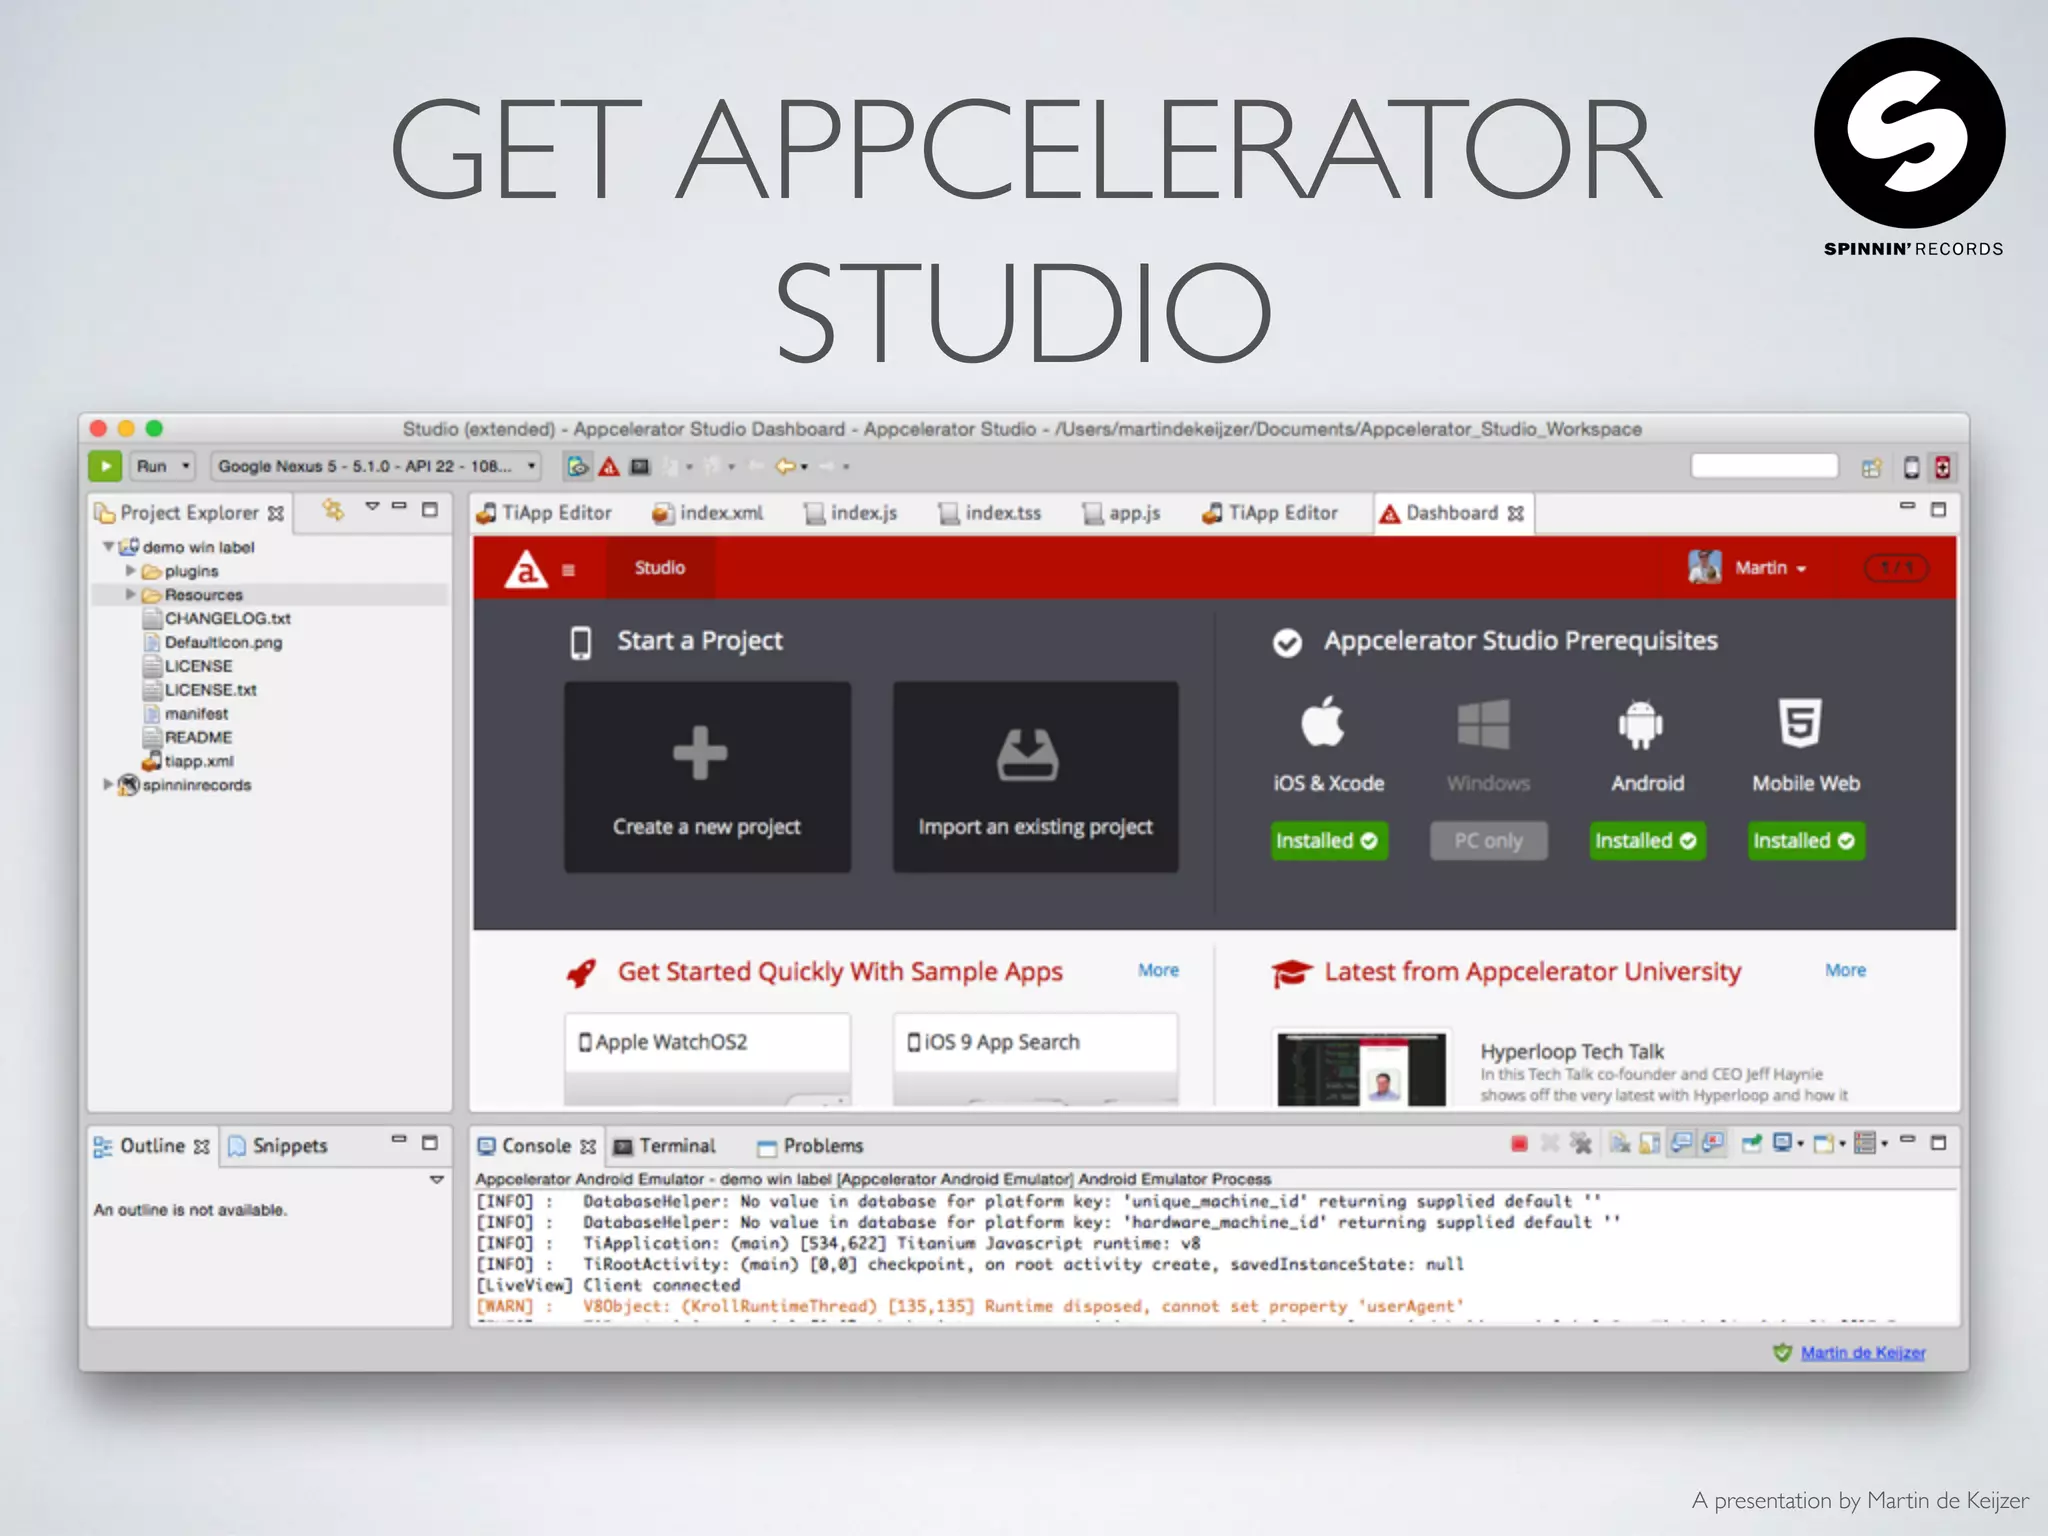Switch to the app.js tab

click(1122, 513)
